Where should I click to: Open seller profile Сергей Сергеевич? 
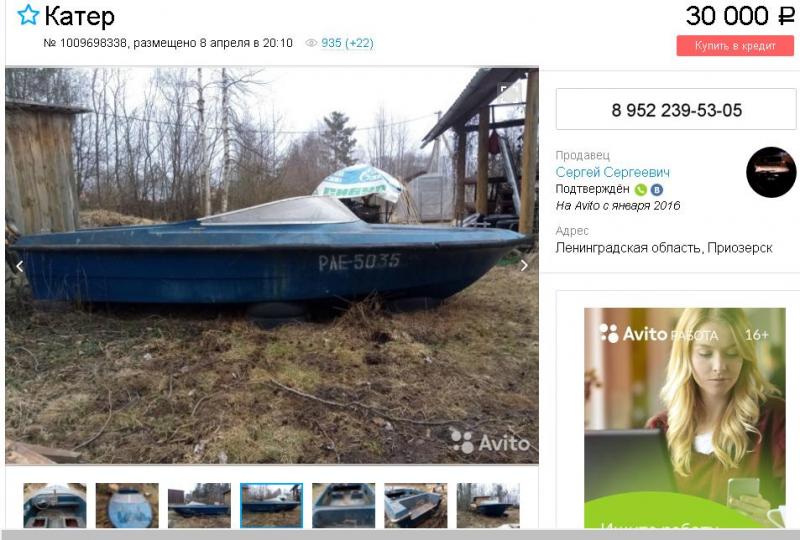tap(612, 172)
